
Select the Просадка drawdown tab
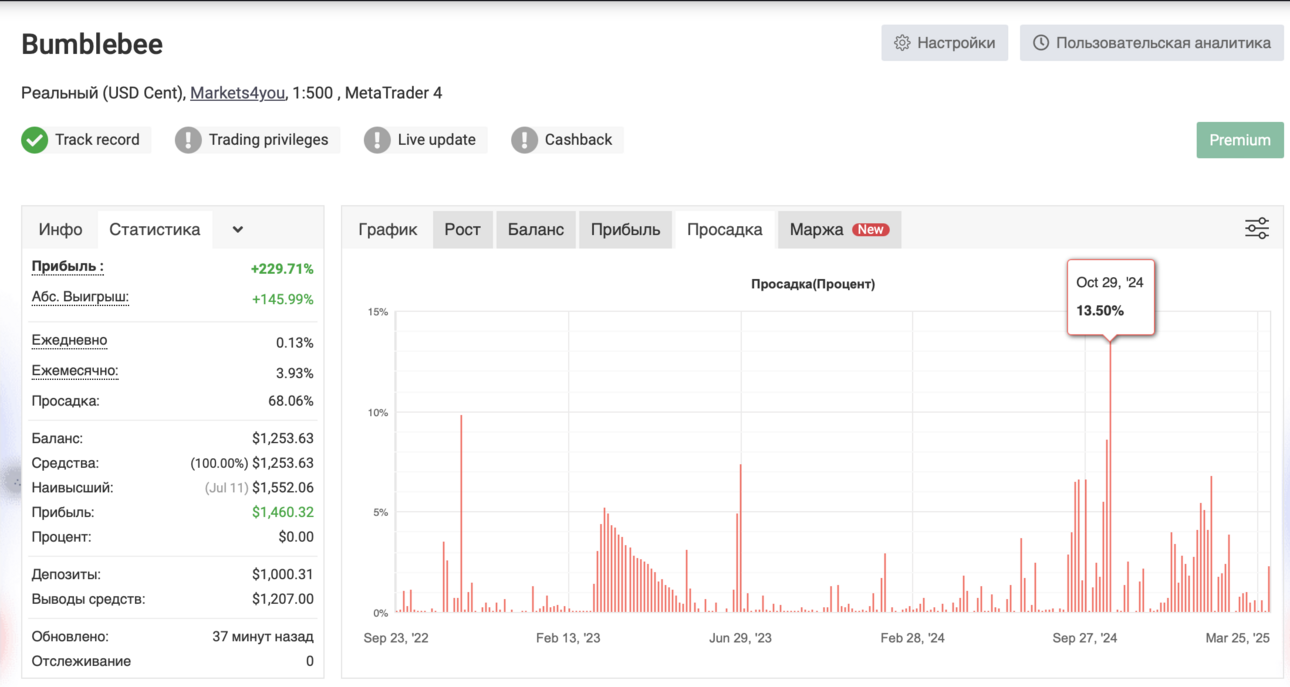click(x=725, y=230)
